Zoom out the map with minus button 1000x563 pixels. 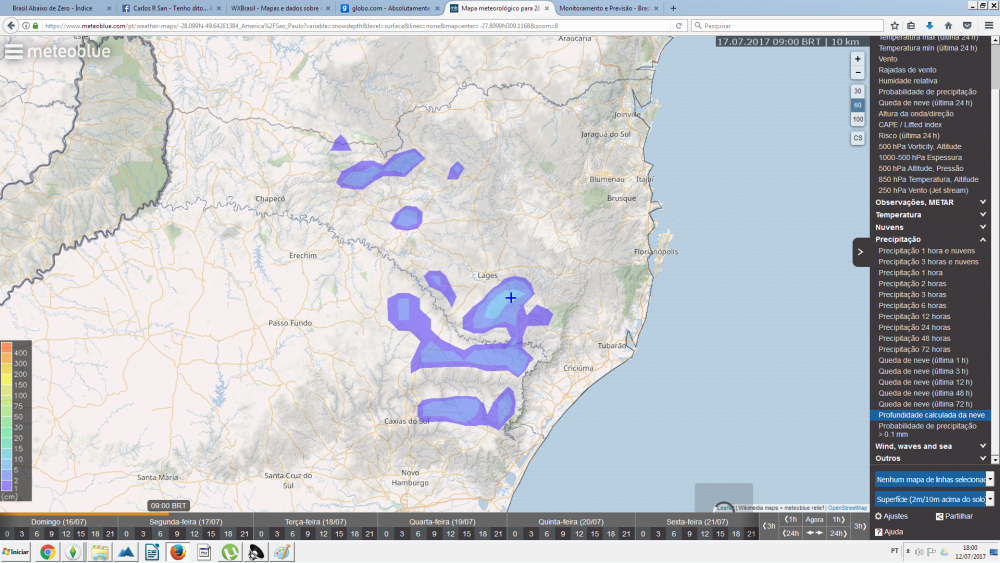(857, 72)
